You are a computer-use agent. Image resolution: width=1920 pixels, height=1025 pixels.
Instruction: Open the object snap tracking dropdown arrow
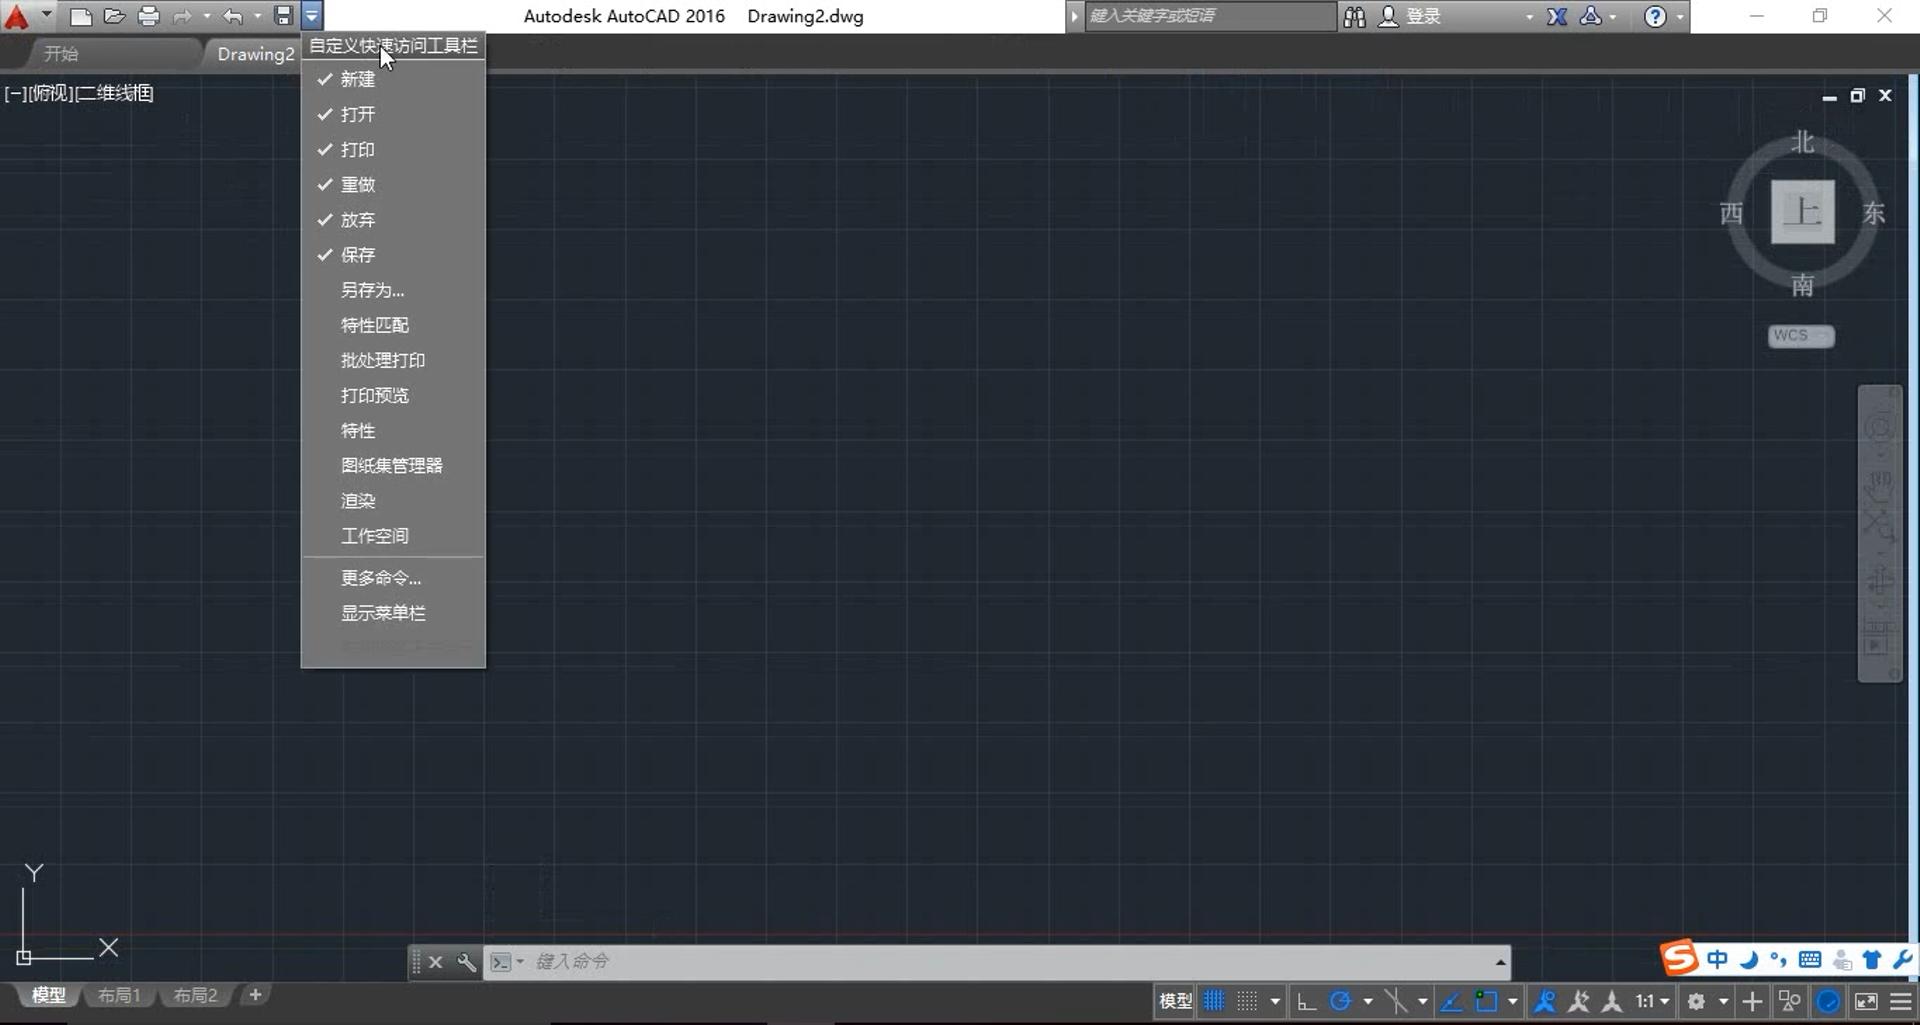[x=1422, y=1001]
